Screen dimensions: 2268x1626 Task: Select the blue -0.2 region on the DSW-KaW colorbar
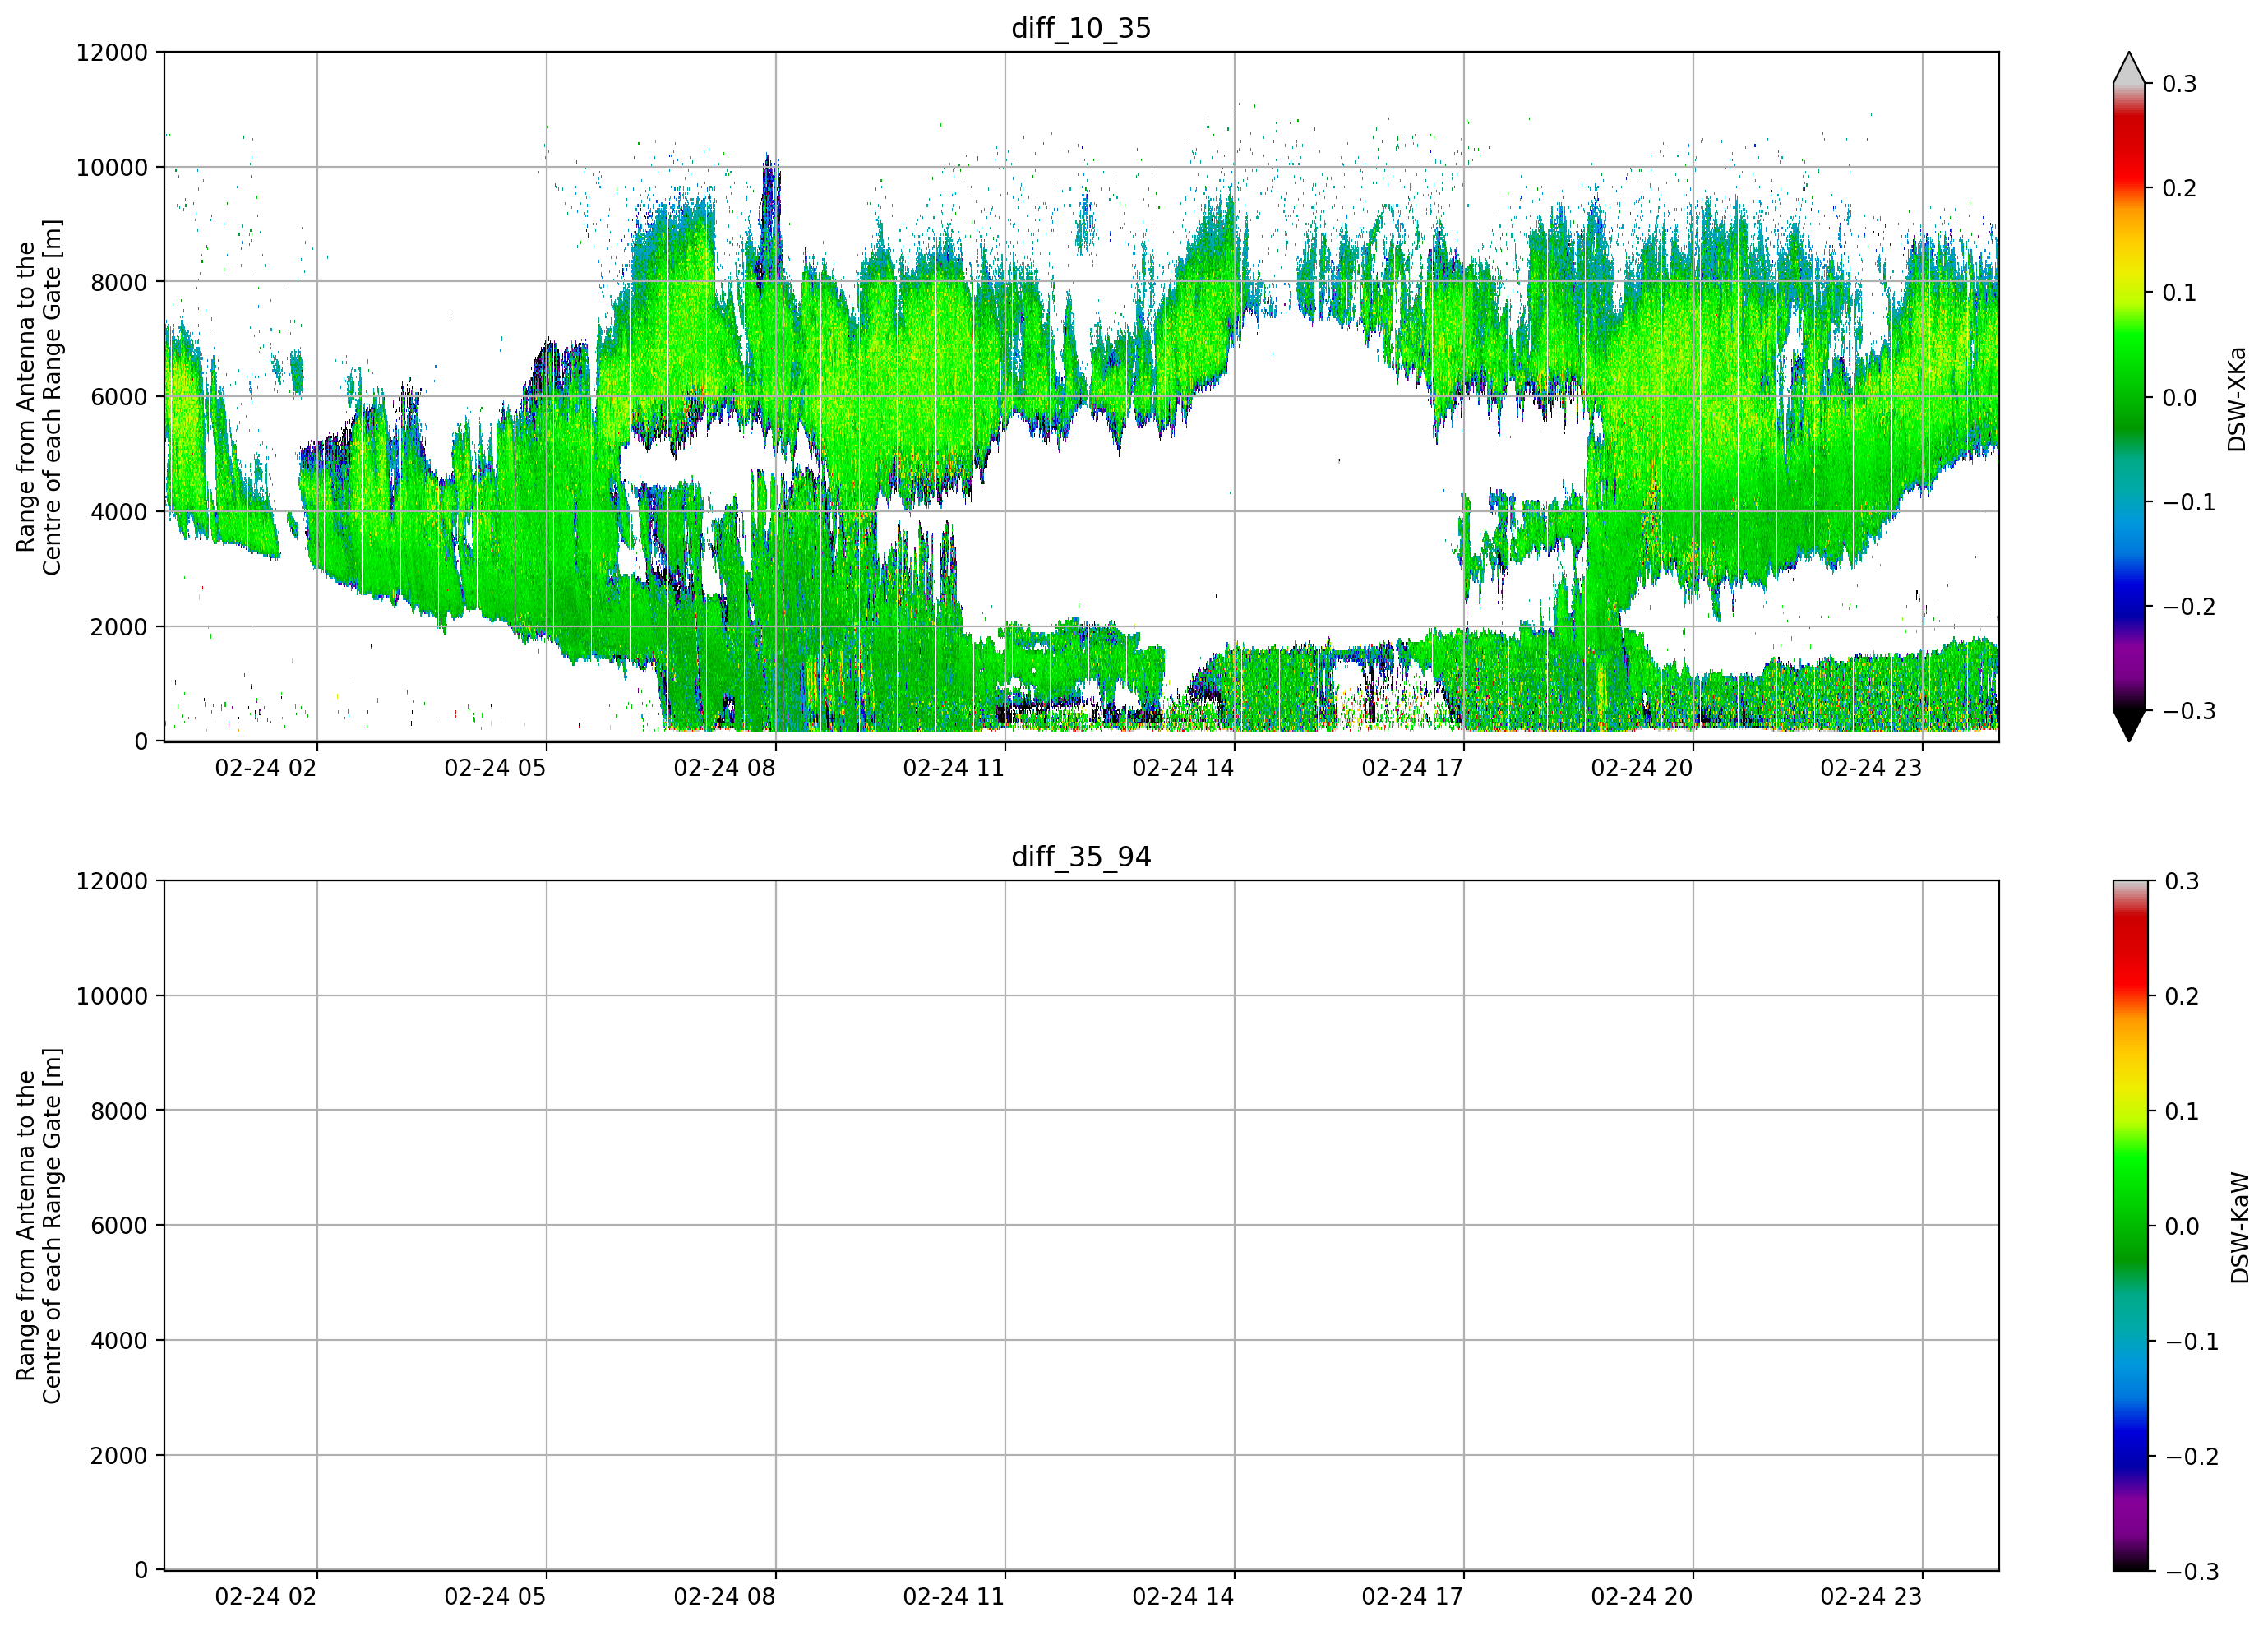(x=2129, y=1455)
